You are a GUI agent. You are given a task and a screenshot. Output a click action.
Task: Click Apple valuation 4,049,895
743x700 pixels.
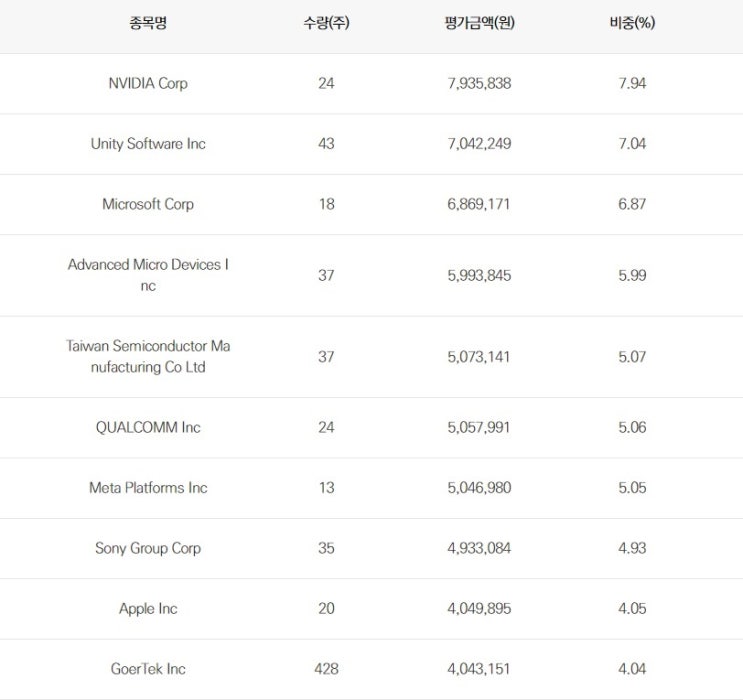point(480,609)
